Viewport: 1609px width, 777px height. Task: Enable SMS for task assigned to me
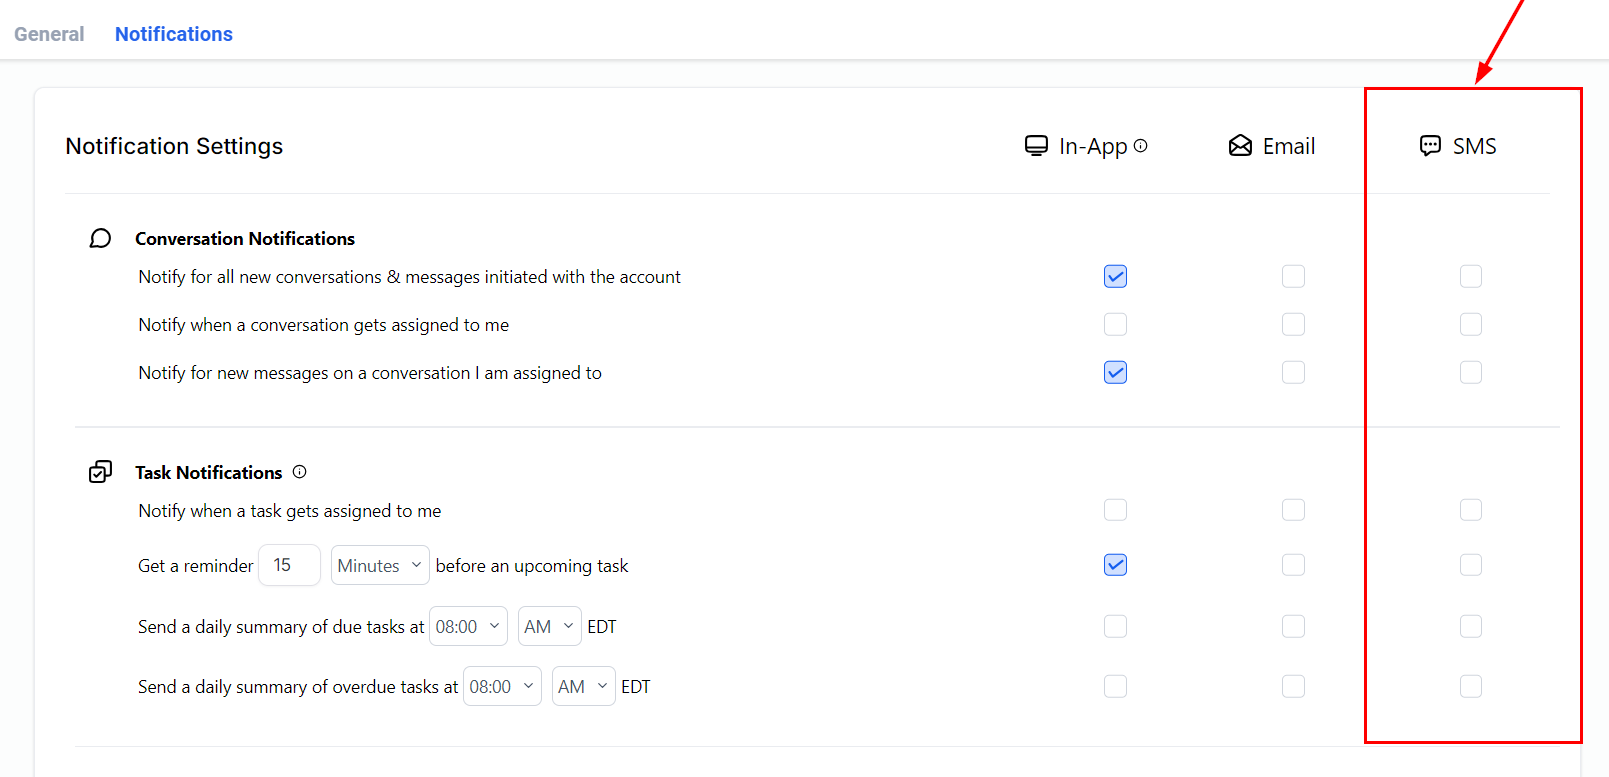(x=1470, y=510)
